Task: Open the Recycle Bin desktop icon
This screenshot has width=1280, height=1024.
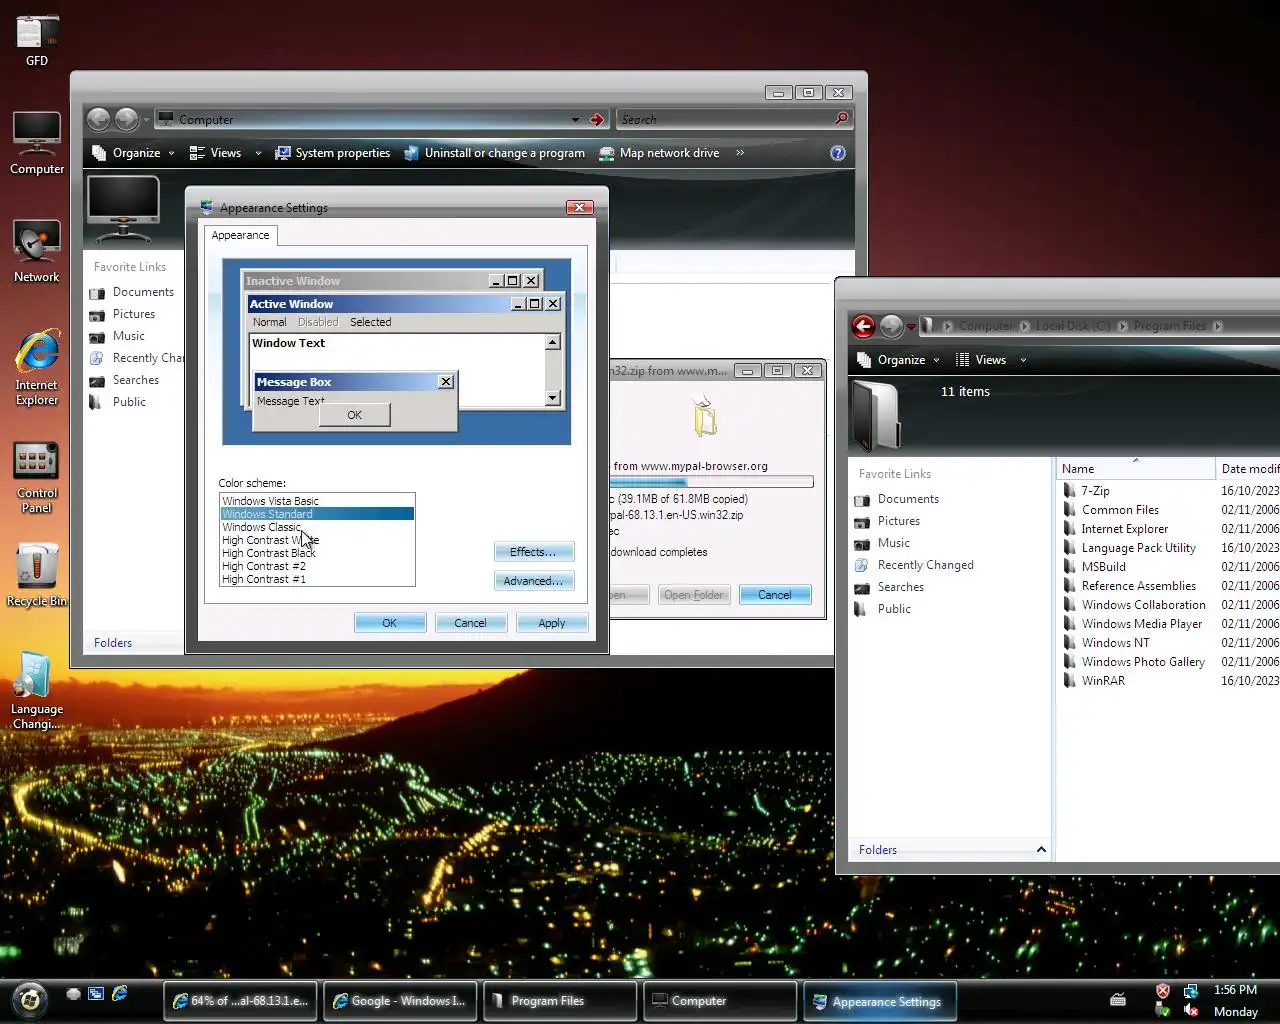Action: point(37,574)
